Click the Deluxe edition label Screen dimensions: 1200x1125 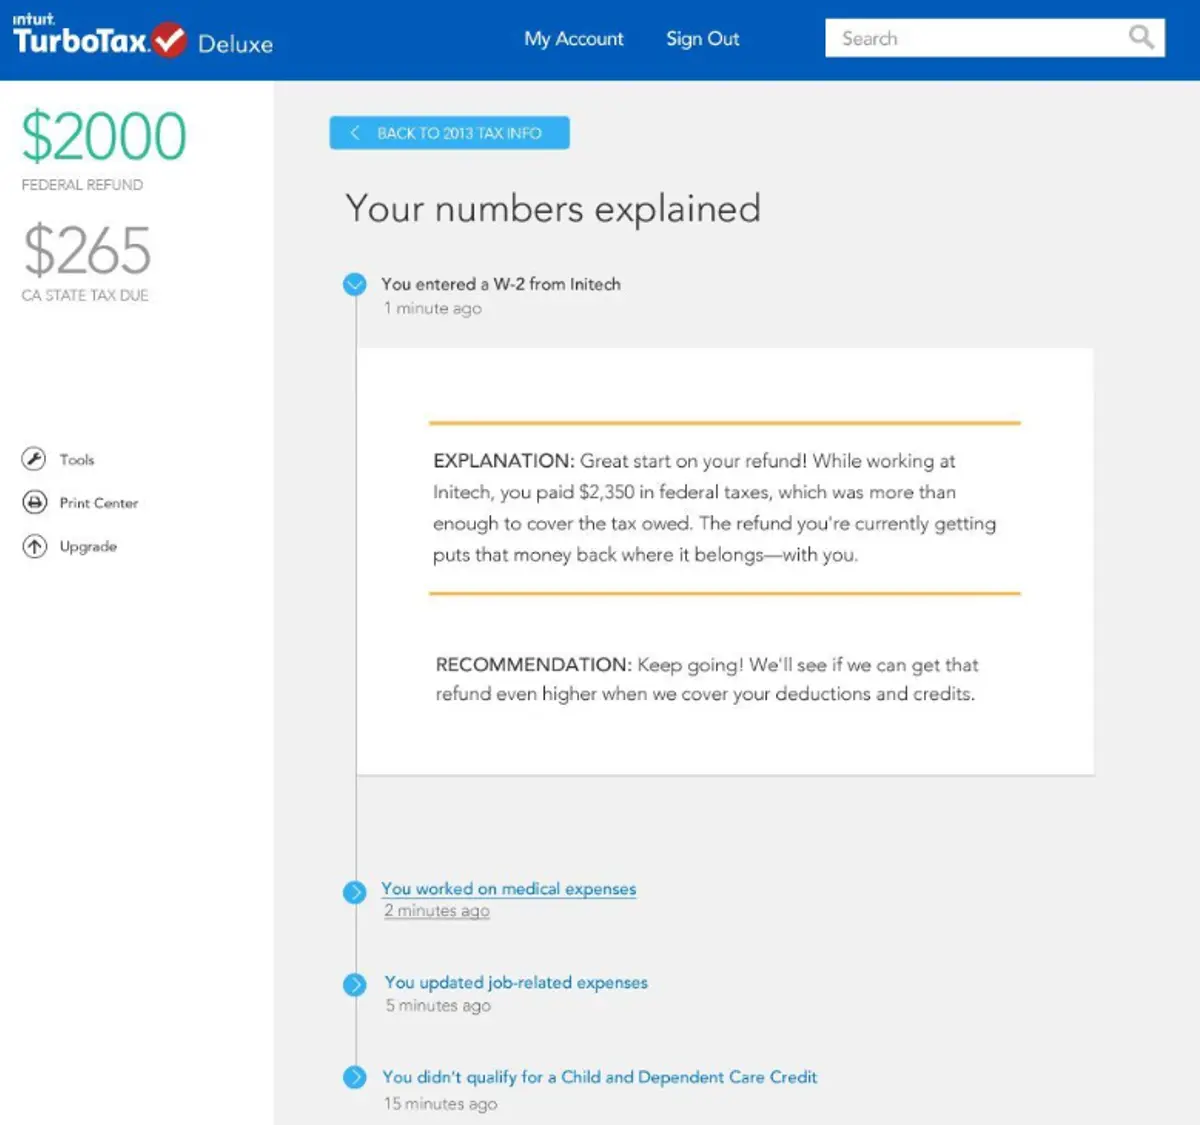click(x=235, y=44)
